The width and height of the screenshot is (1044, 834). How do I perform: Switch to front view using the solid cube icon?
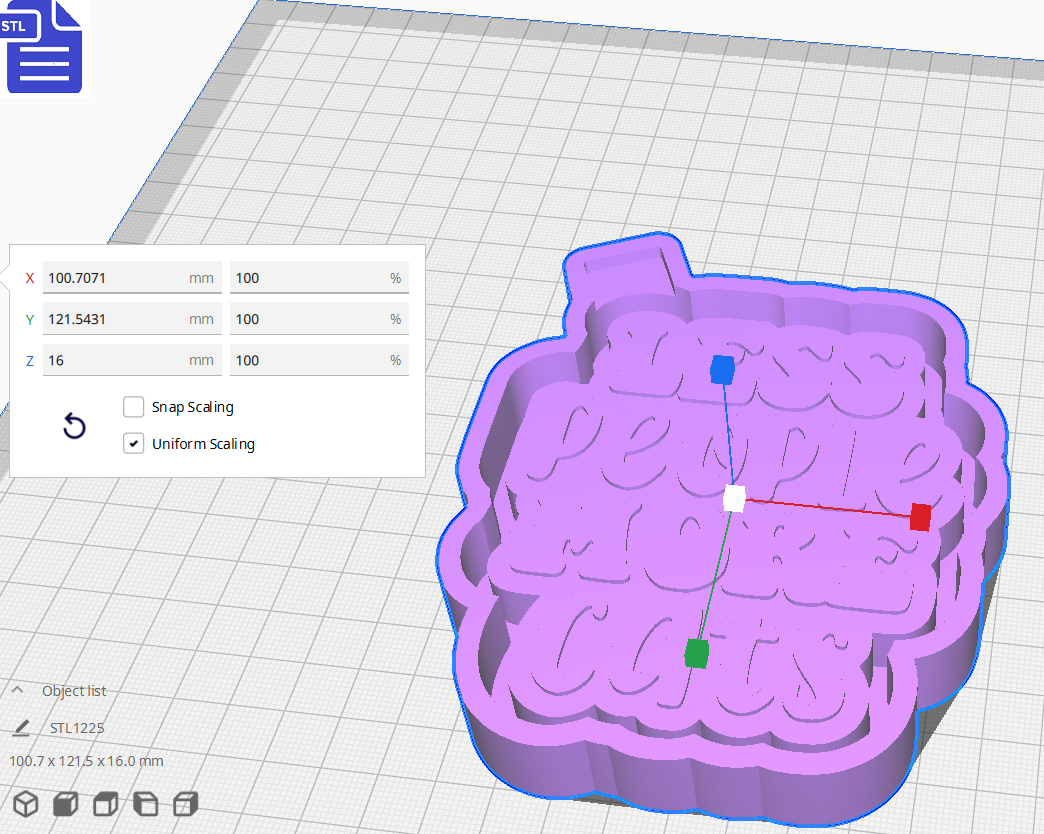64,803
